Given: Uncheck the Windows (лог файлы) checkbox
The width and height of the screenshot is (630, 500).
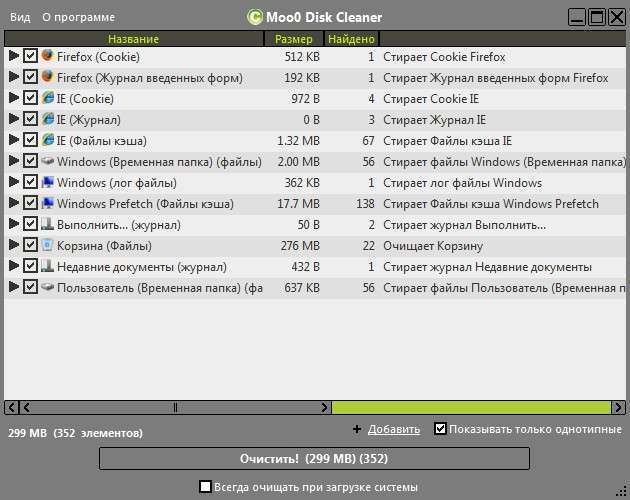Looking at the screenshot, I should click(x=30, y=182).
